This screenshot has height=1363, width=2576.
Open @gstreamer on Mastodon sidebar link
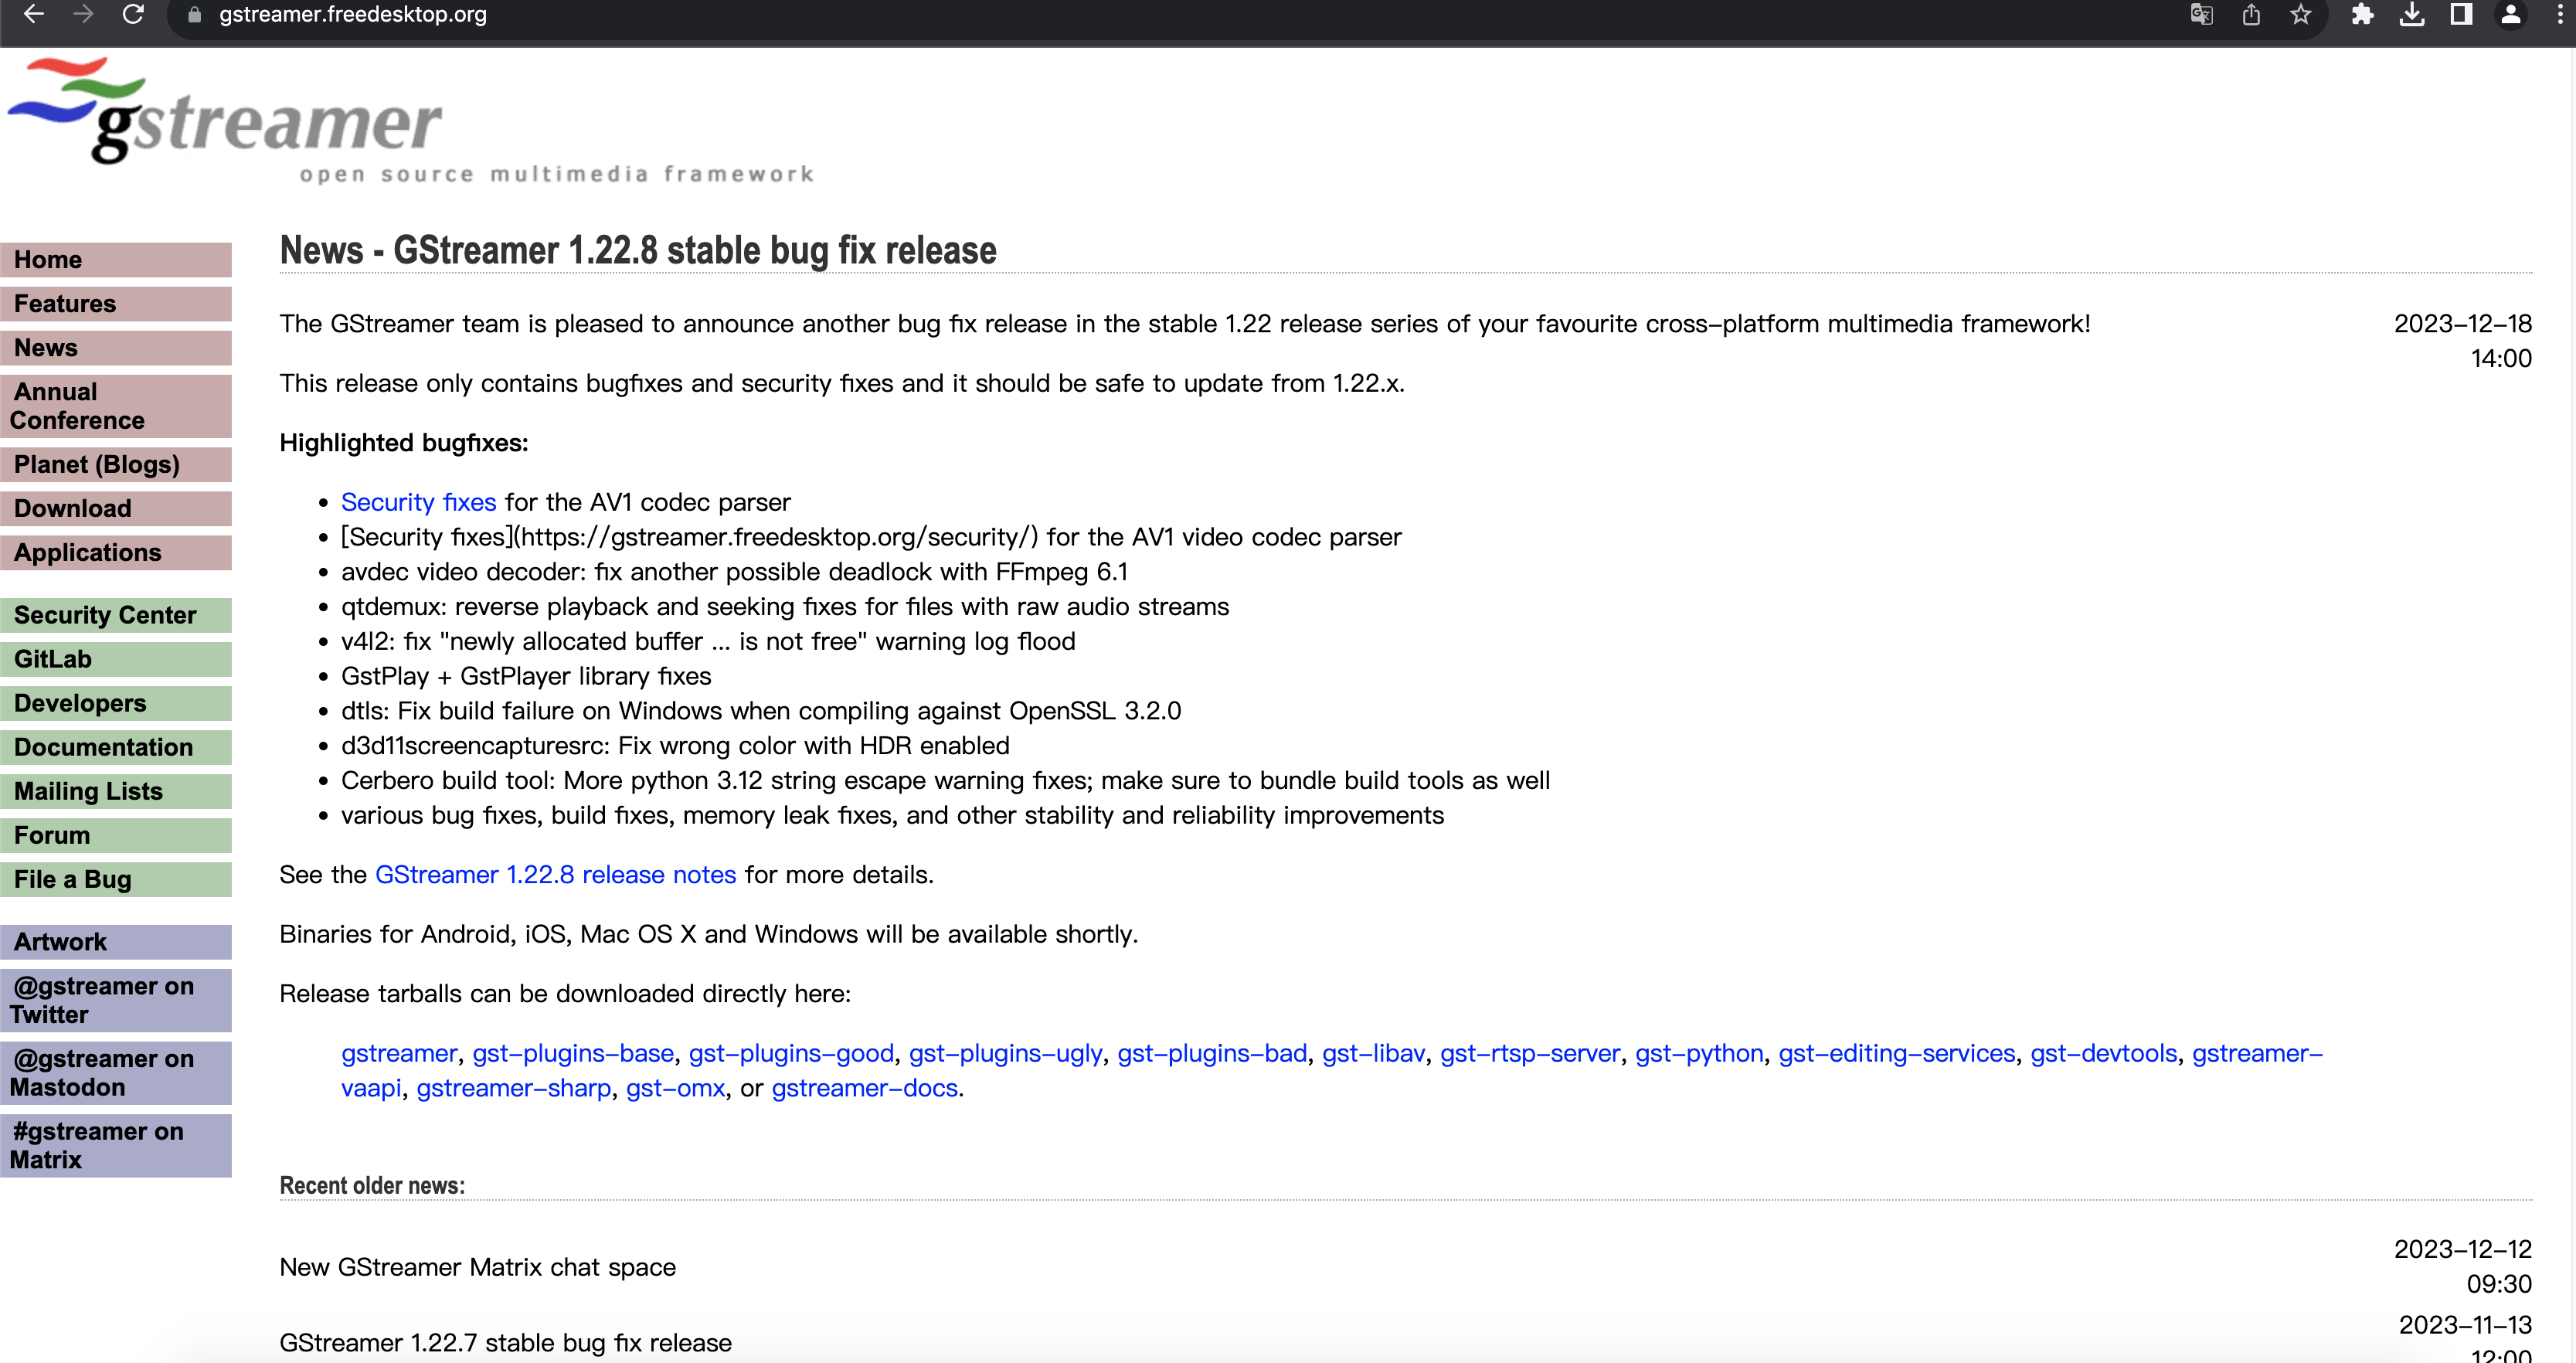click(116, 1073)
